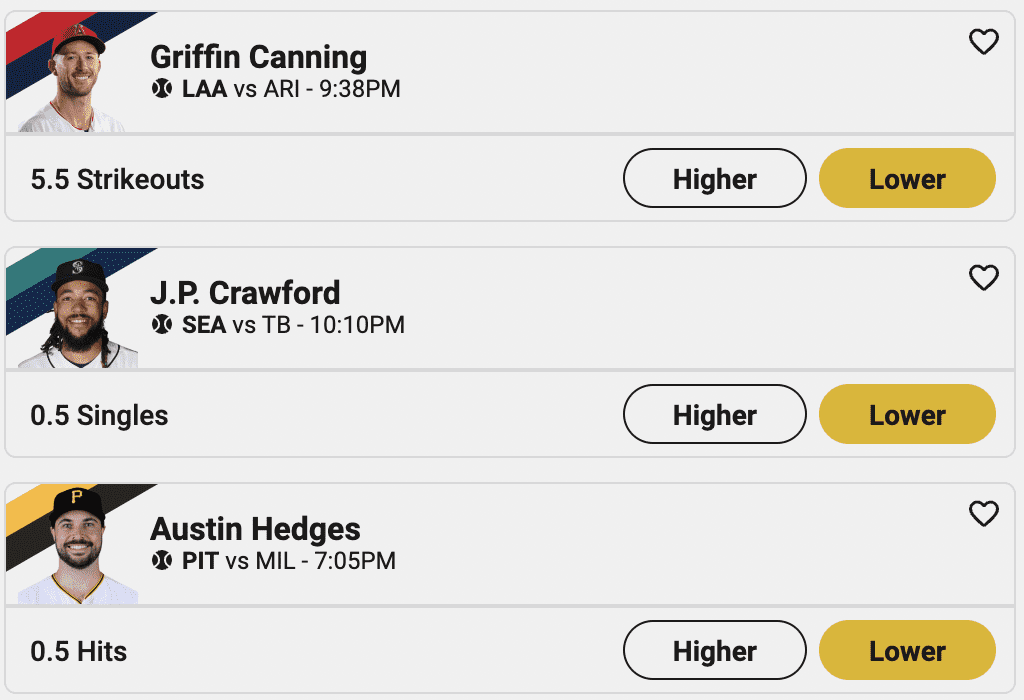Screen dimensions: 1024x700
Task: Choose Lower for Crawford 0.5 Singles
Action: (x=907, y=416)
